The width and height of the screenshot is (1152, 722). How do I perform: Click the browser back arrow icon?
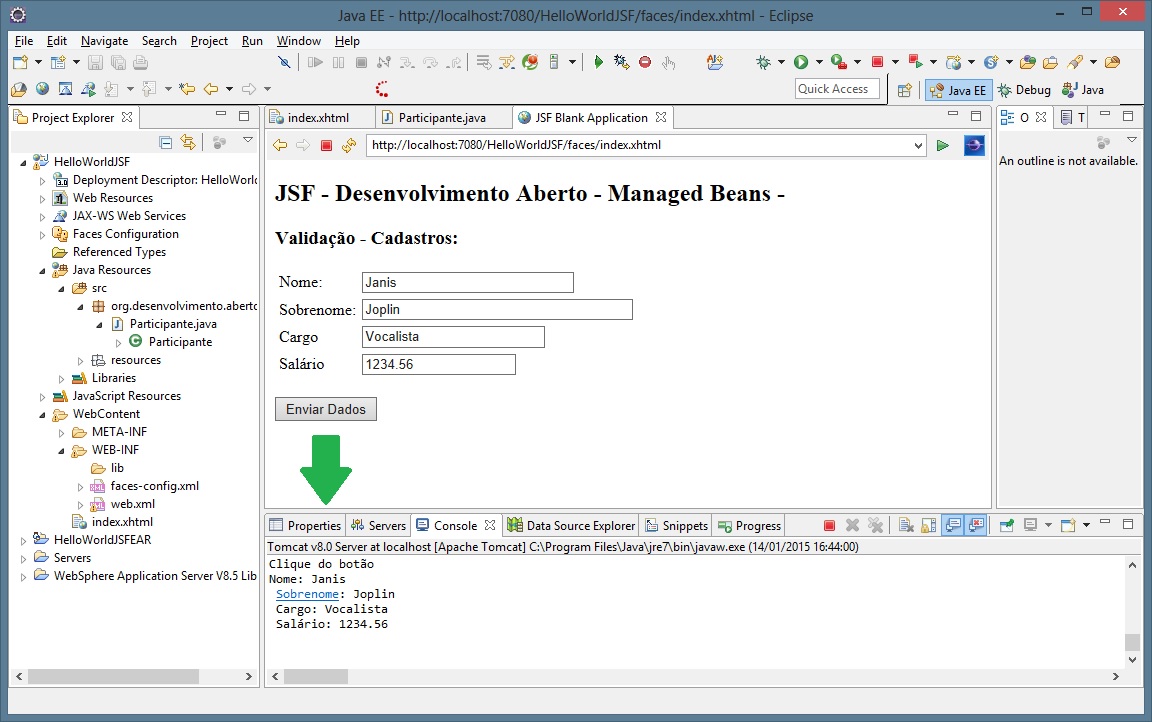pyautogui.click(x=280, y=146)
